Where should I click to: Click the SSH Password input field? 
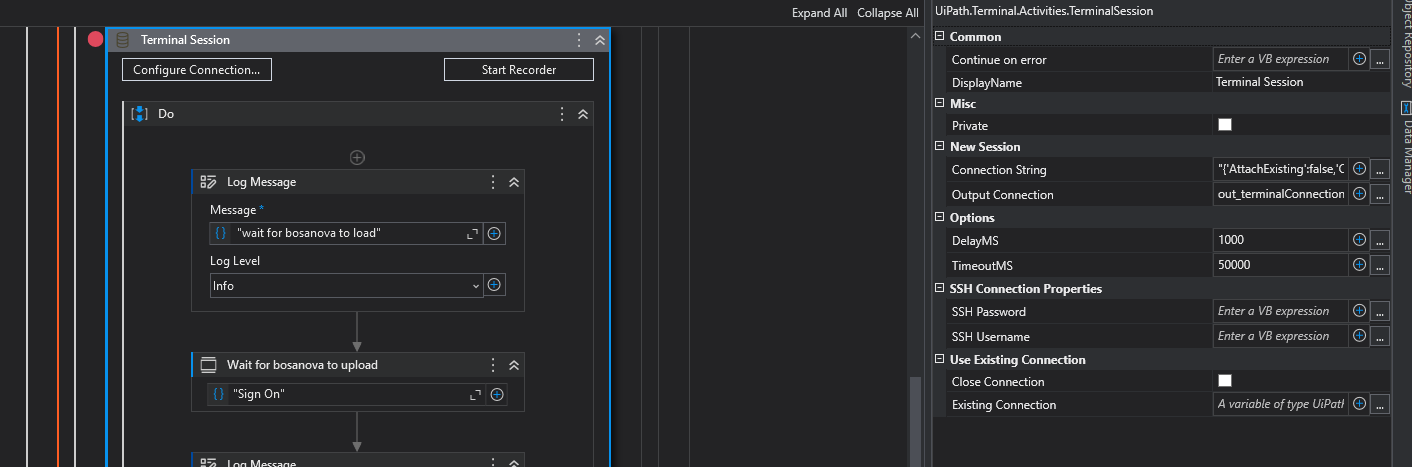pos(1280,311)
